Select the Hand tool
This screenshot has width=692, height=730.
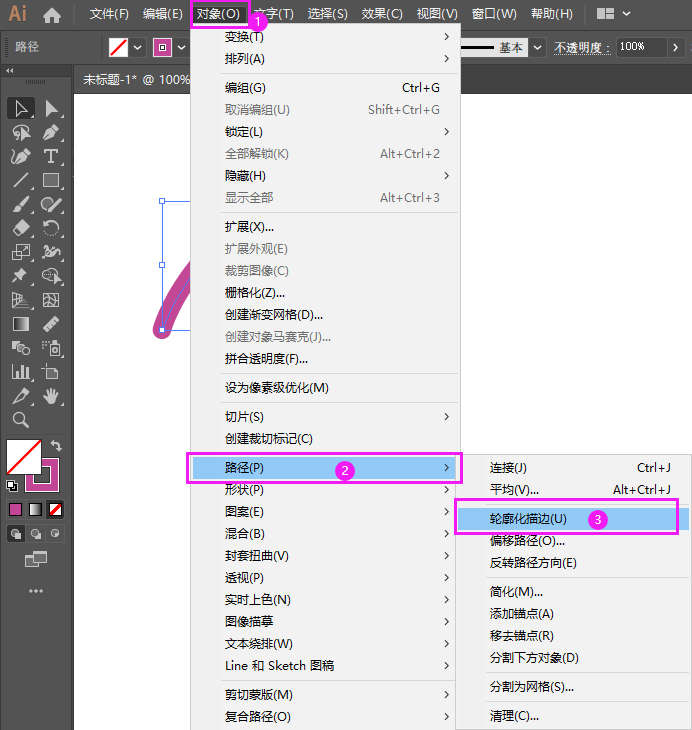pos(51,396)
